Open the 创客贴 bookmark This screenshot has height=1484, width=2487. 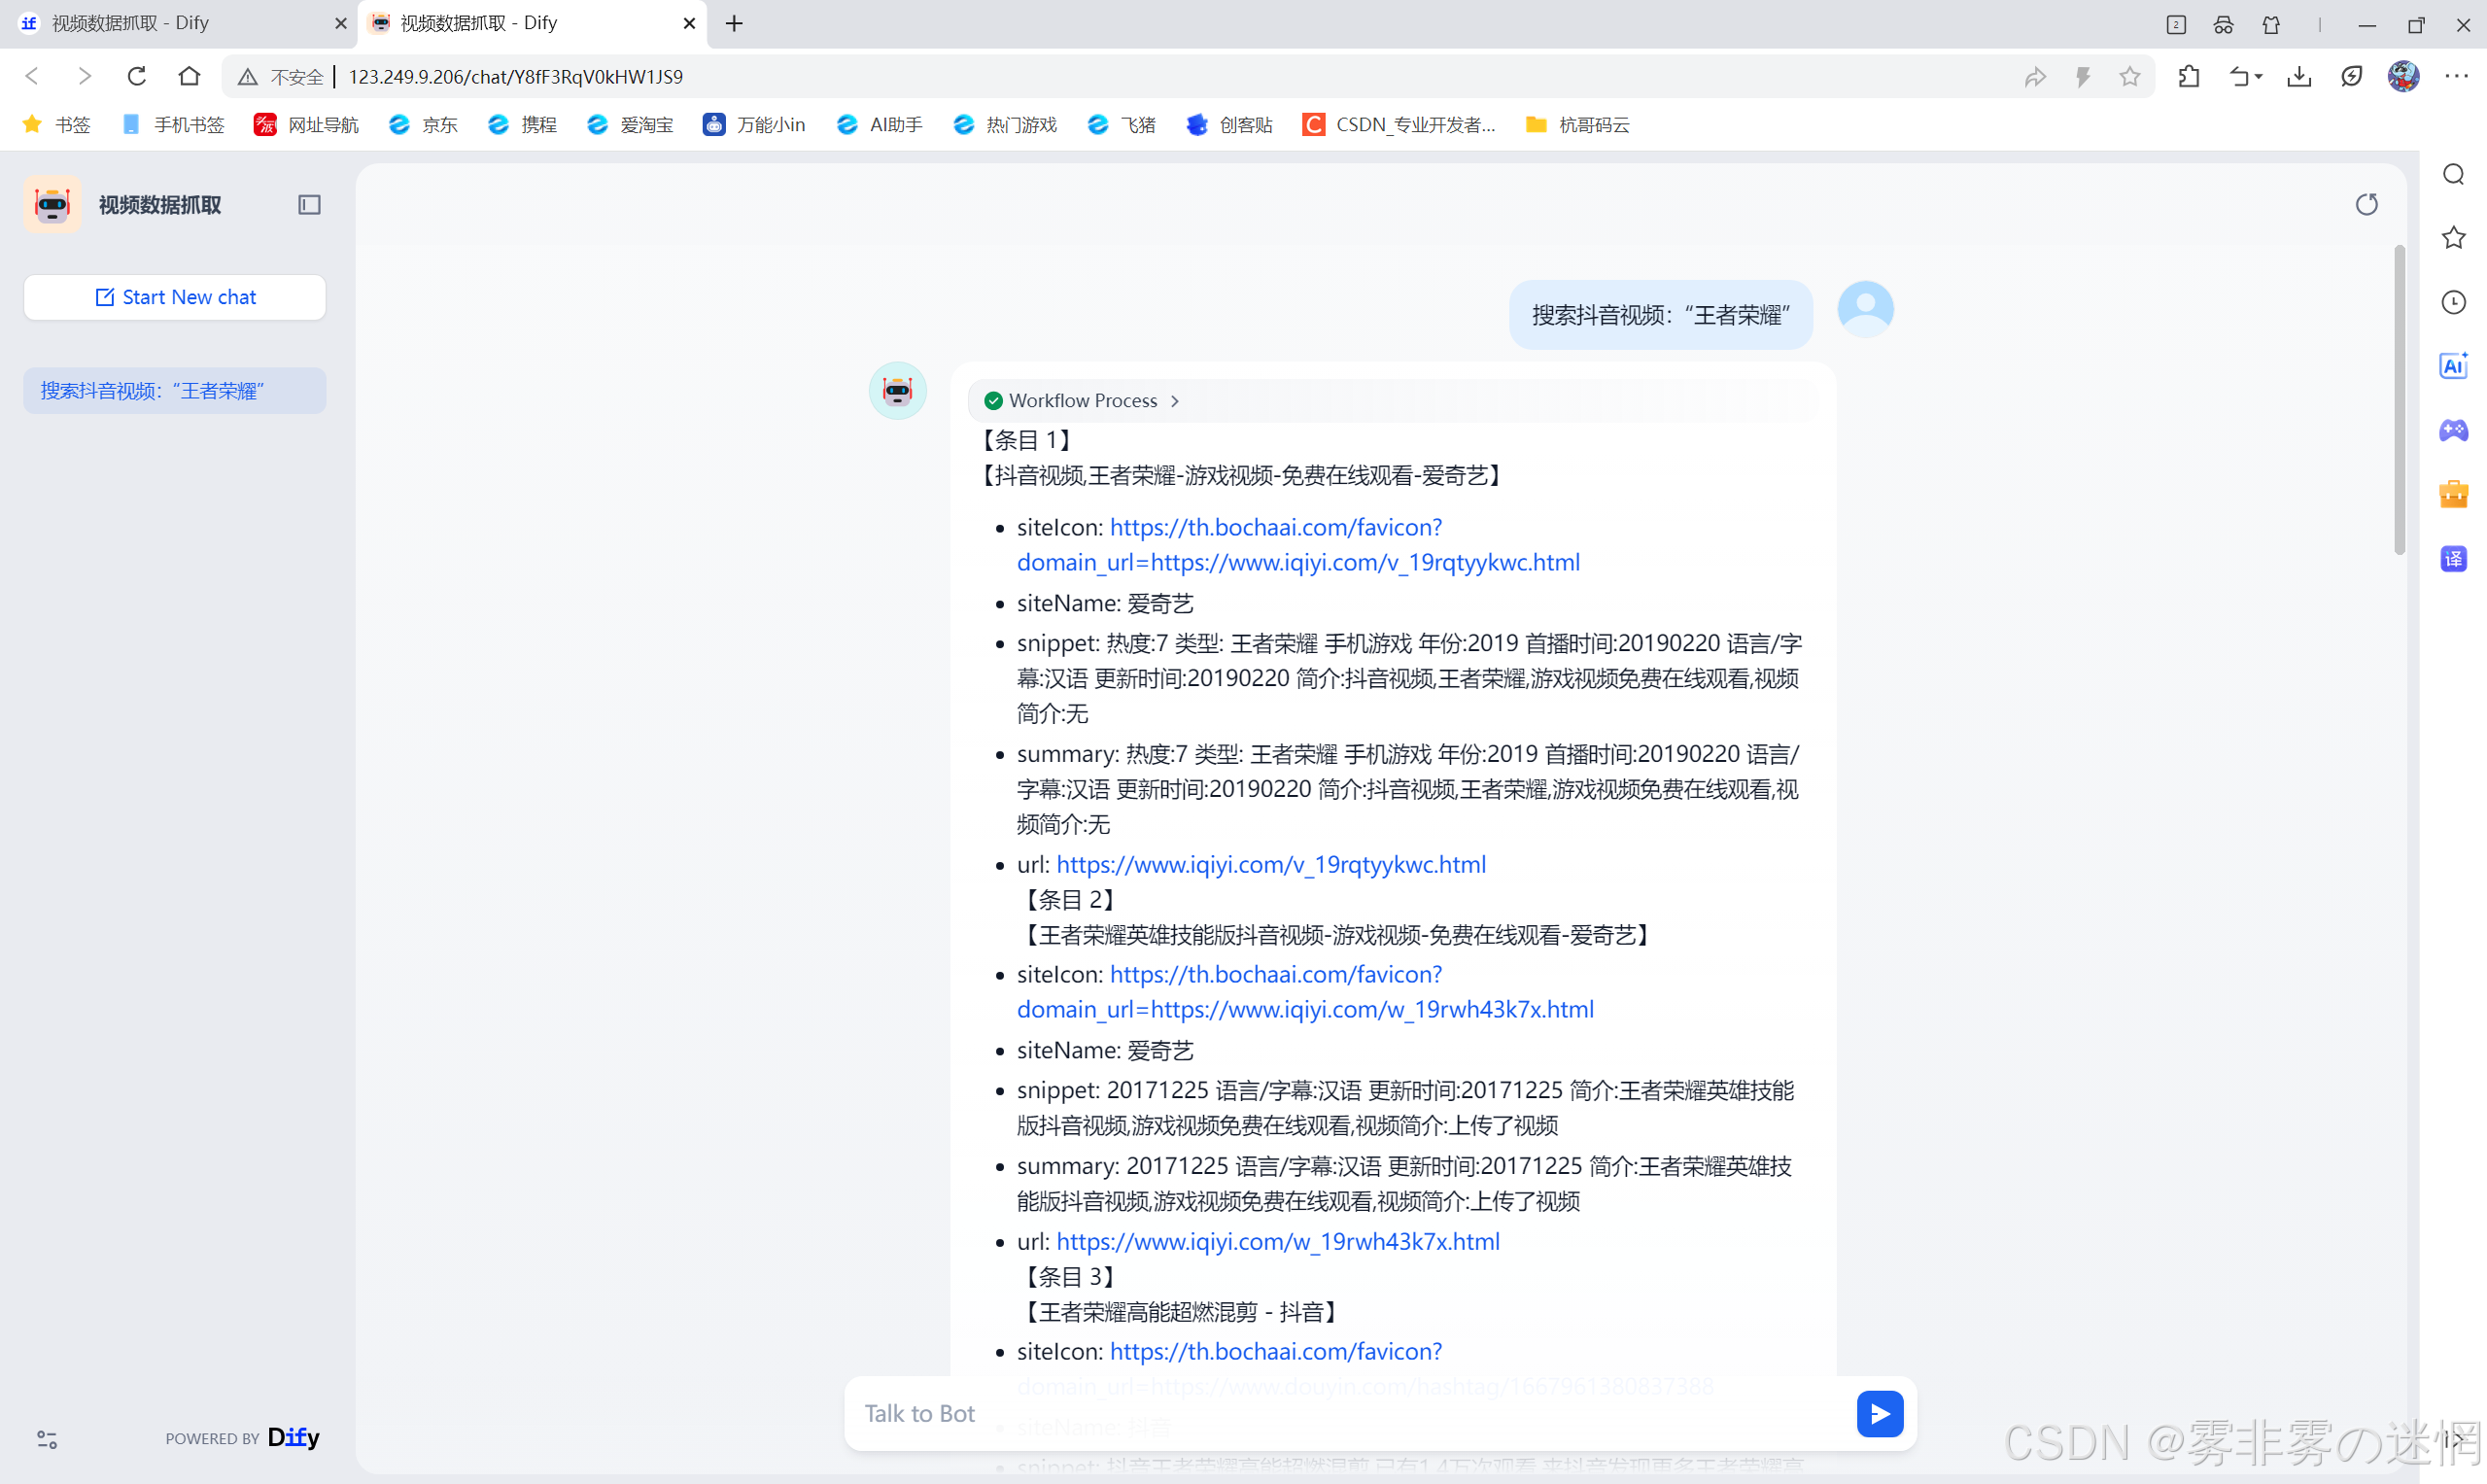click(1229, 124)
